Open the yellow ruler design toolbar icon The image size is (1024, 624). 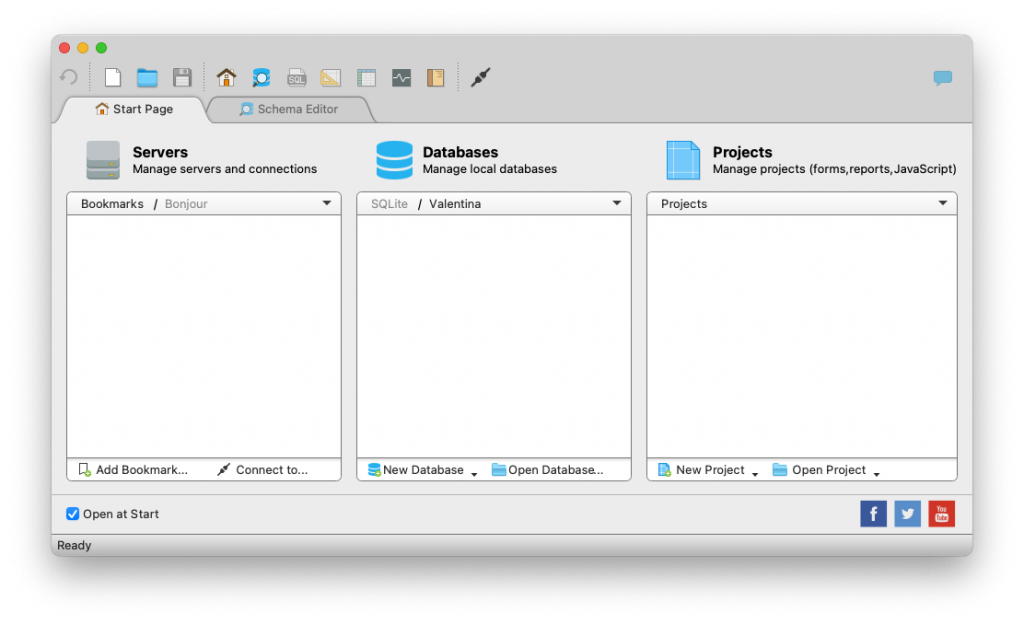pos(330,78)
